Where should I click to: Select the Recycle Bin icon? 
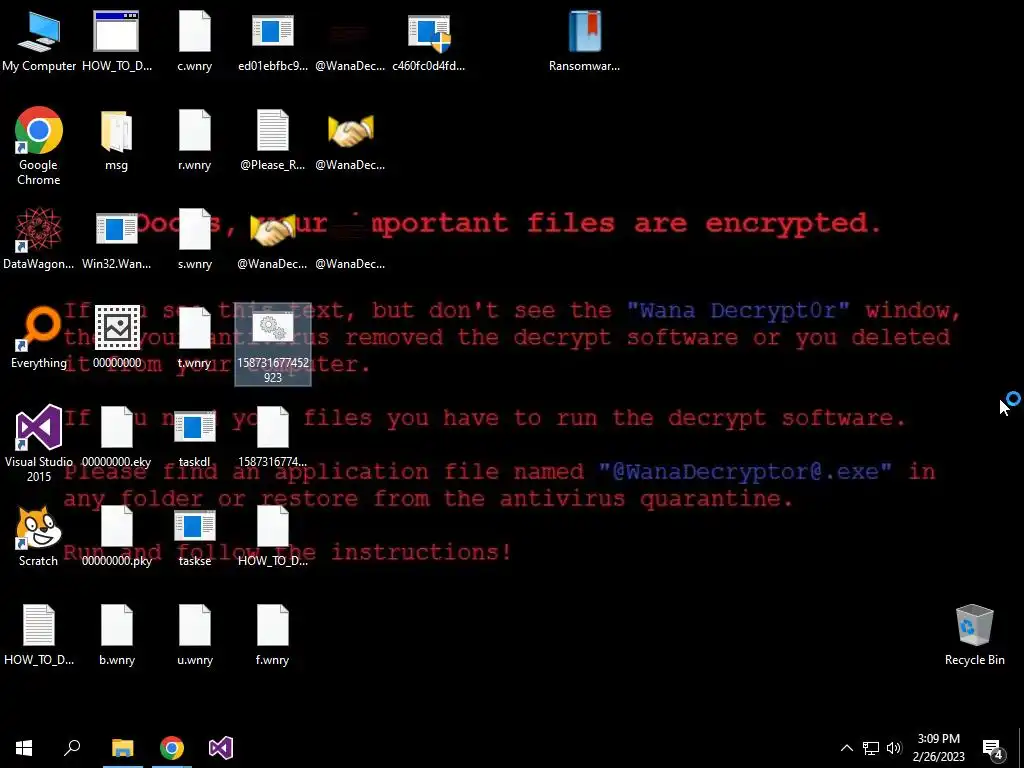(974, 635)
